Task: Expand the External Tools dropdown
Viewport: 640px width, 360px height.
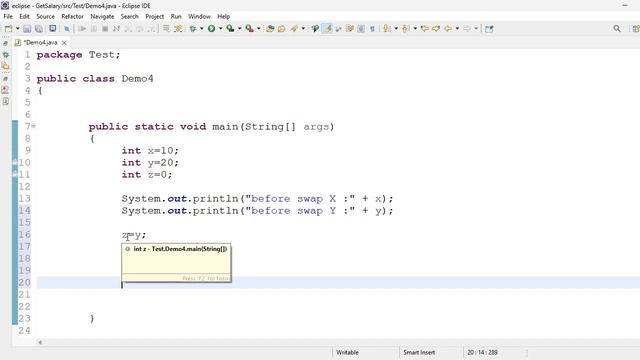Action: 258,29
